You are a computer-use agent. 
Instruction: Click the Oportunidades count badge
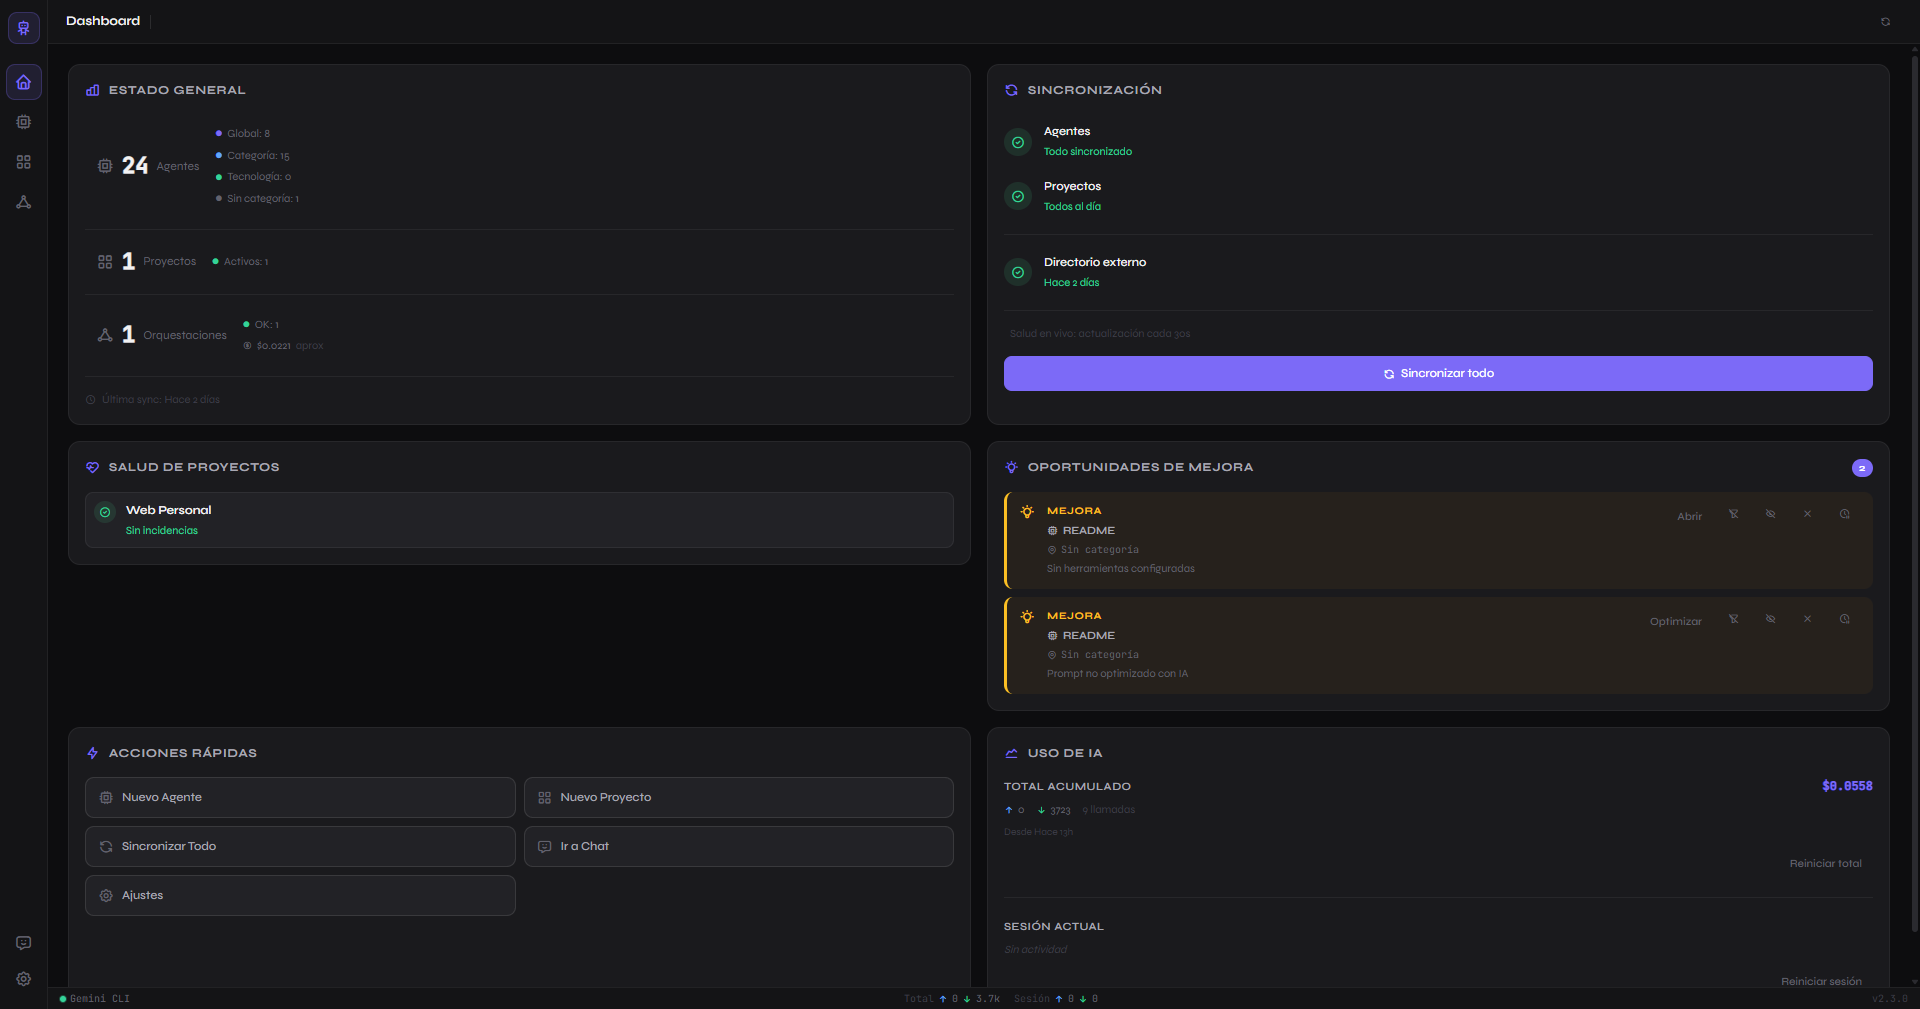[x=1862, y=468]
